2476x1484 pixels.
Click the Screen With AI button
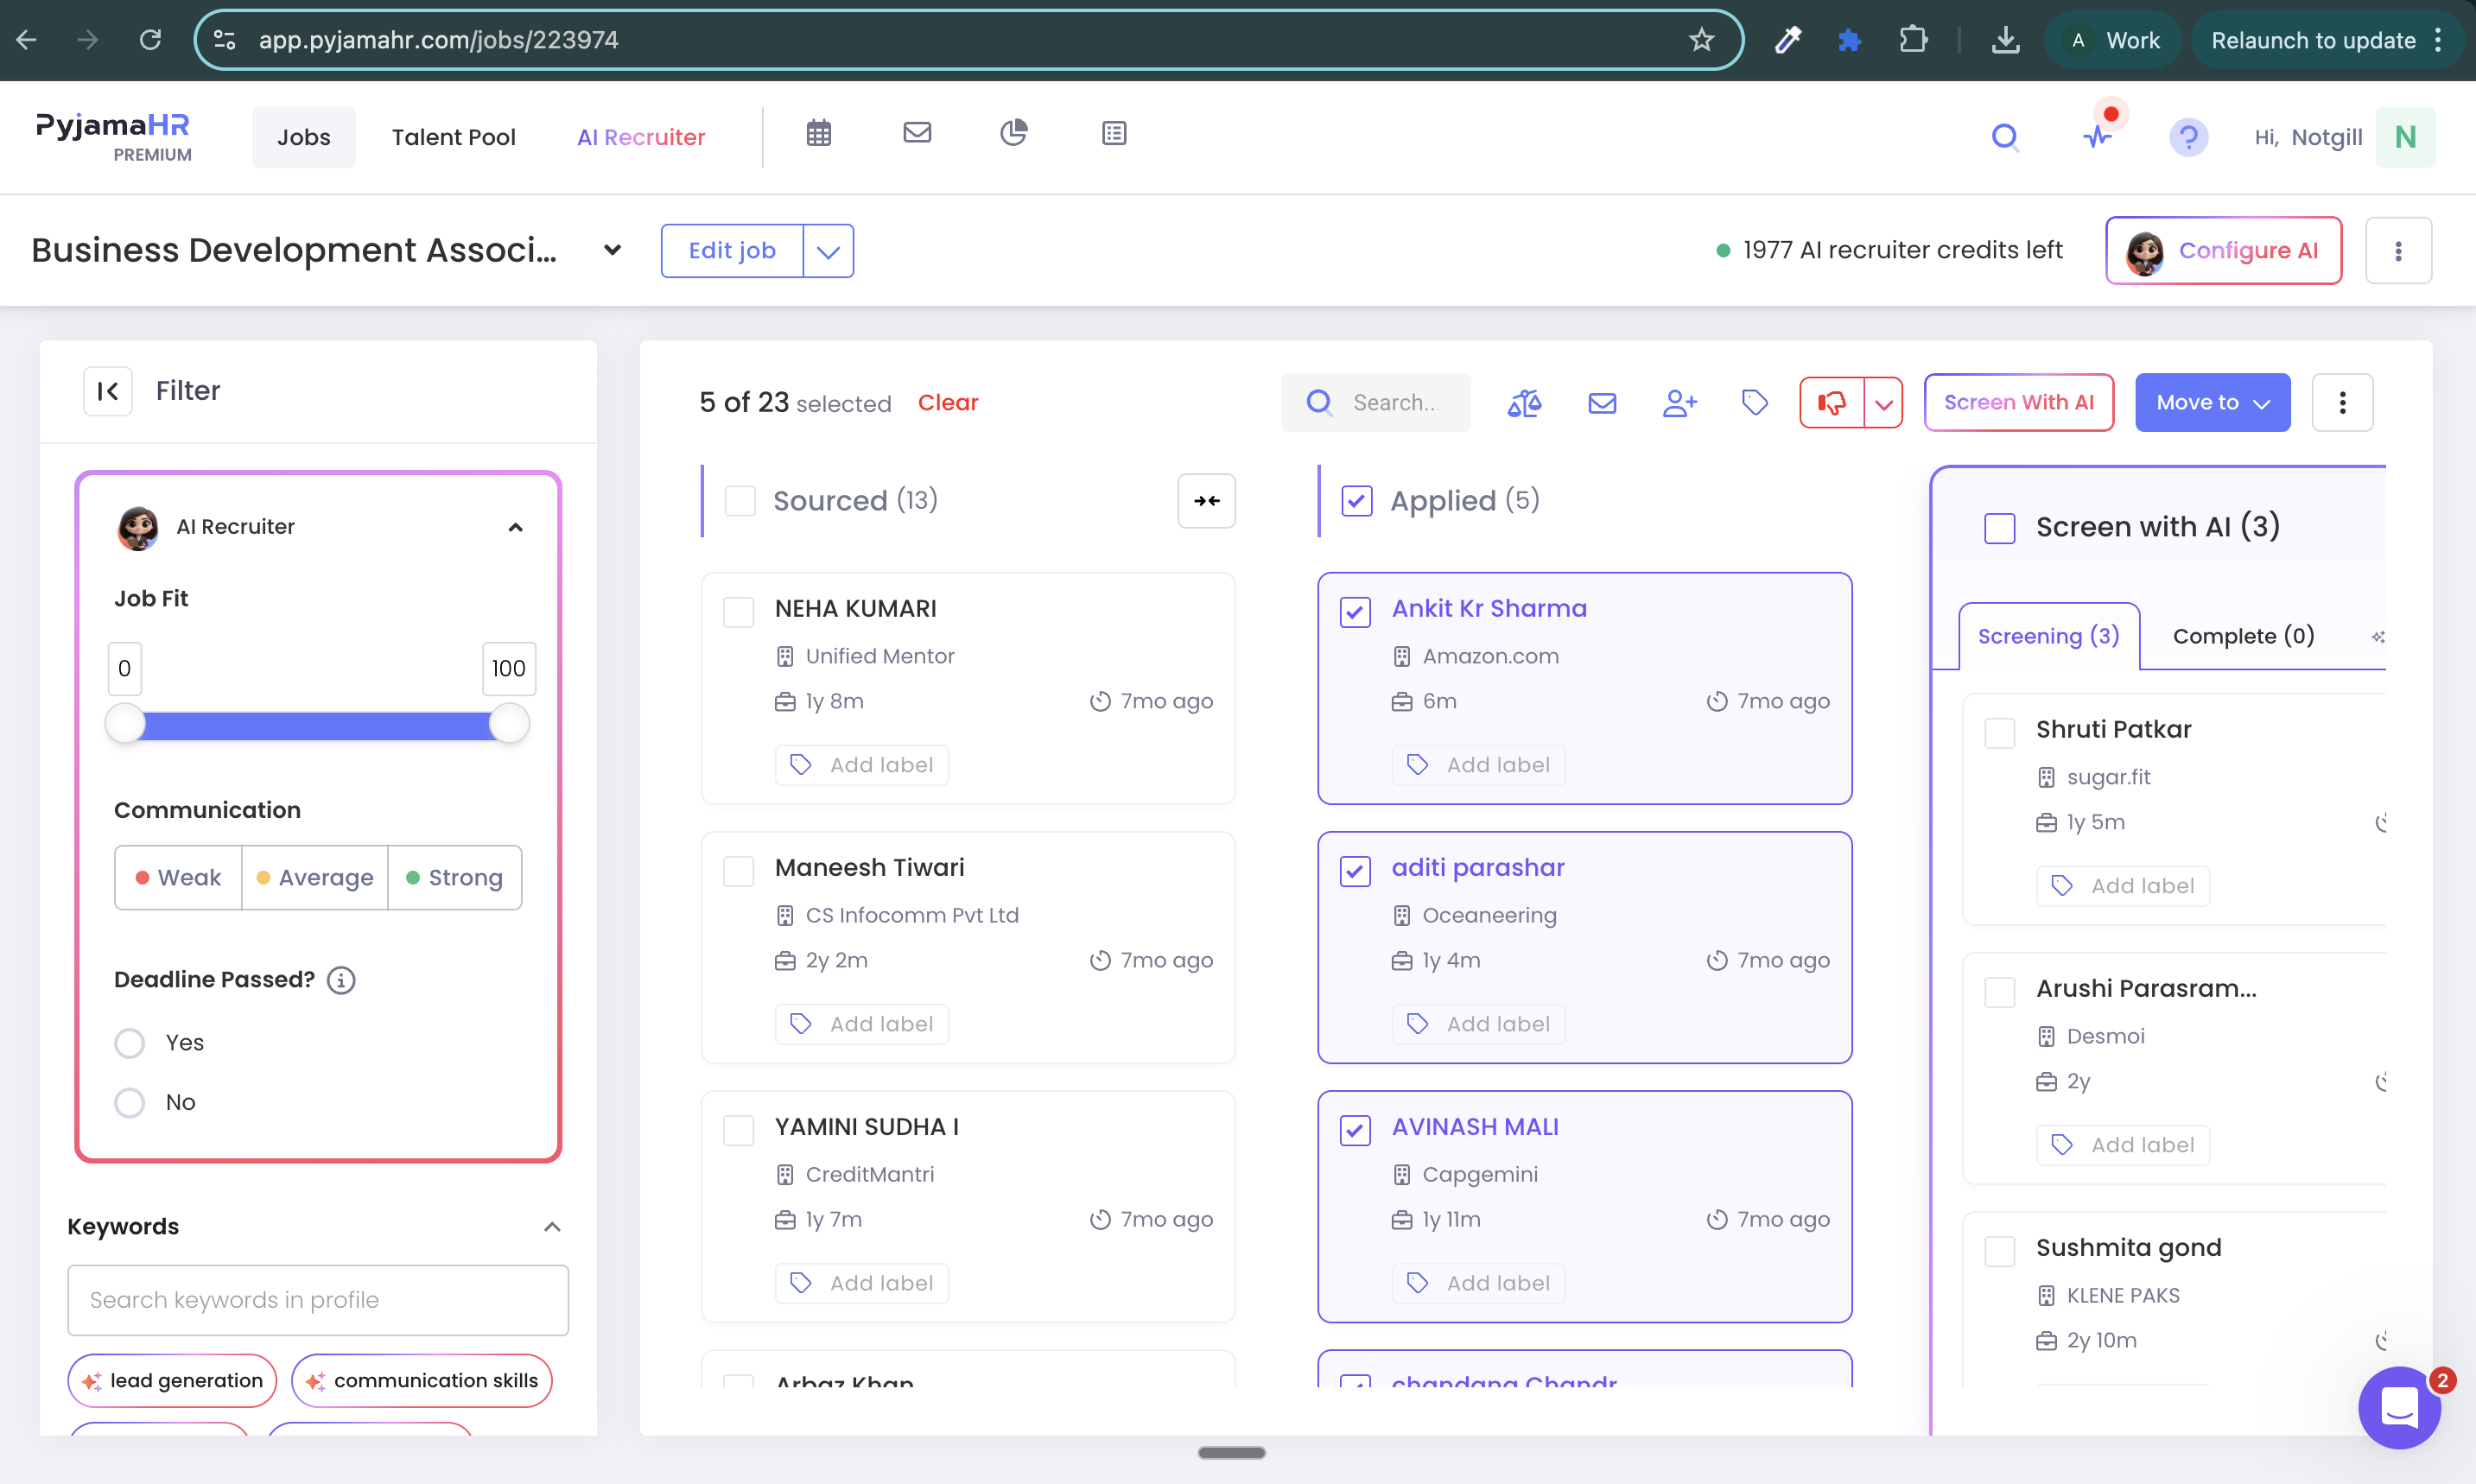click(x=2018, y=403)
